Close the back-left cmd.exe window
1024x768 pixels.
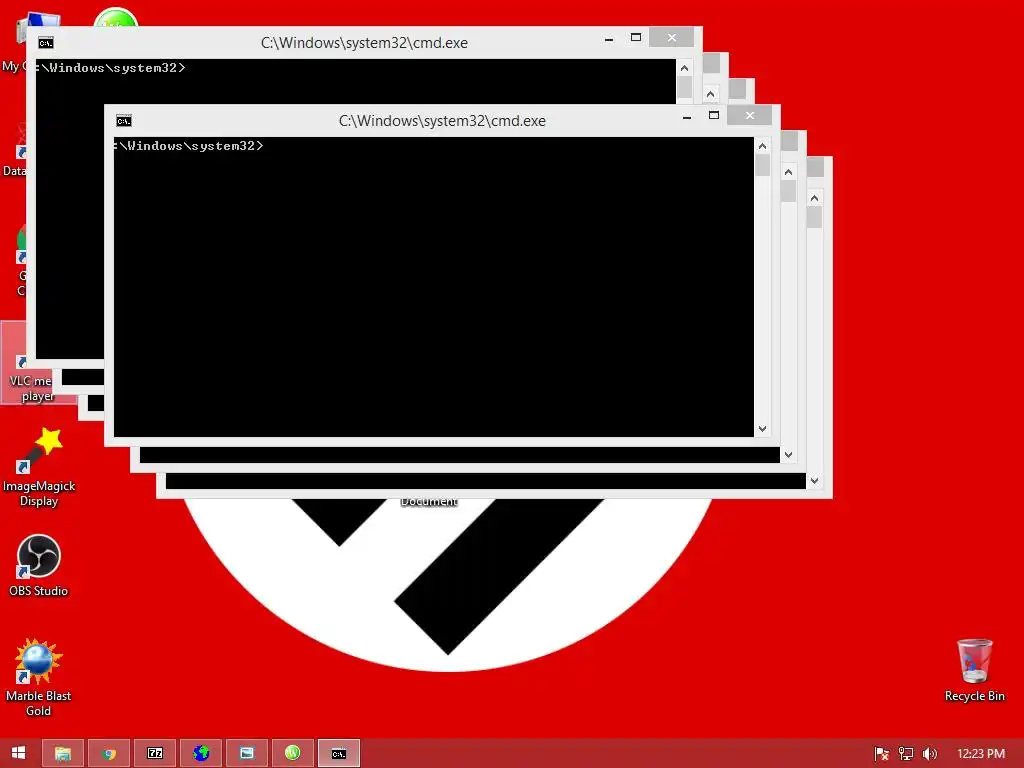click(x=672, y=38)
